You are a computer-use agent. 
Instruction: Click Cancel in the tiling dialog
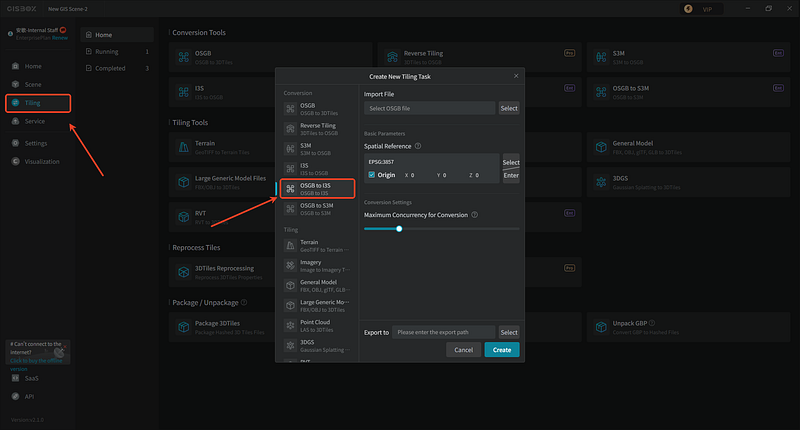(x=463, y=350)
